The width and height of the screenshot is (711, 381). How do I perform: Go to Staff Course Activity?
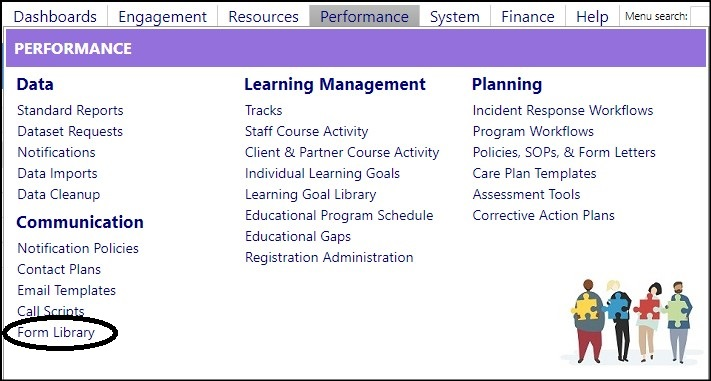(x=307, y=132)
